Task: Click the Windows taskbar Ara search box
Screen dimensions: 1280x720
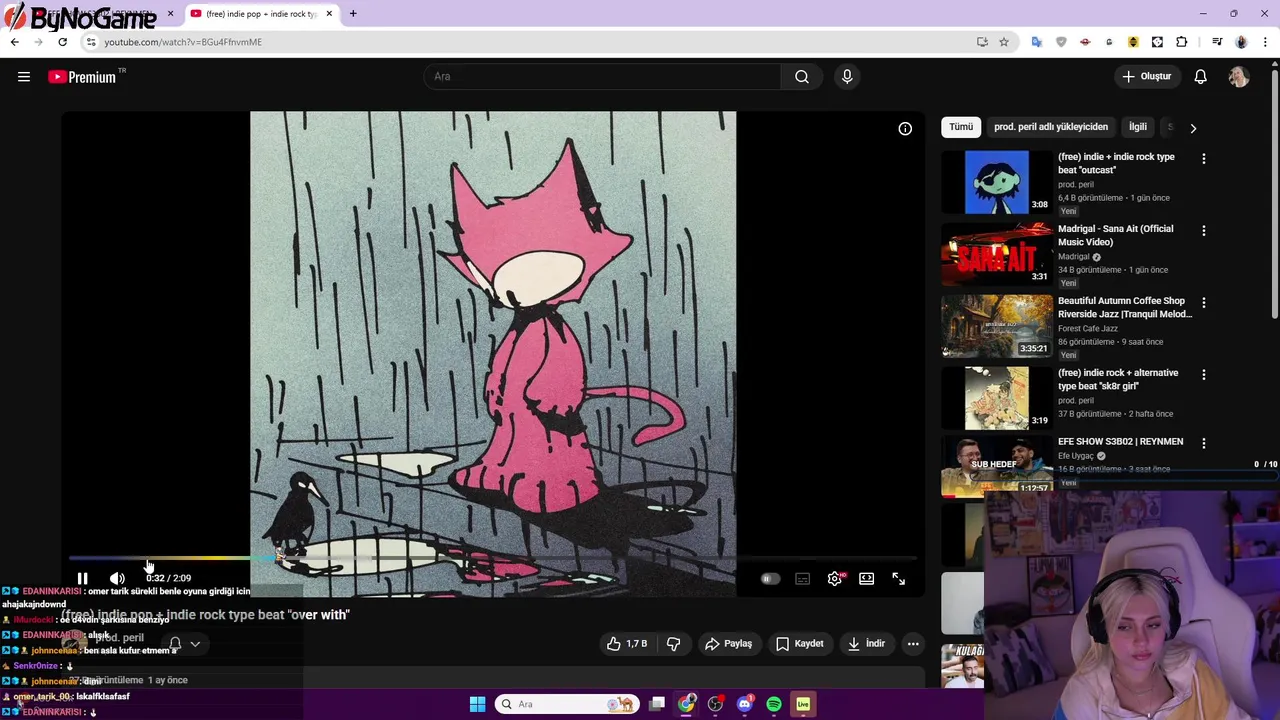Action: tap(567, 704)
